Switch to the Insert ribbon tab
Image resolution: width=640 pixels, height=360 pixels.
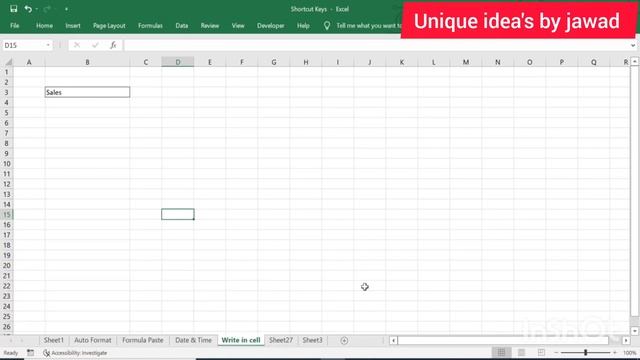pos(73,25)
